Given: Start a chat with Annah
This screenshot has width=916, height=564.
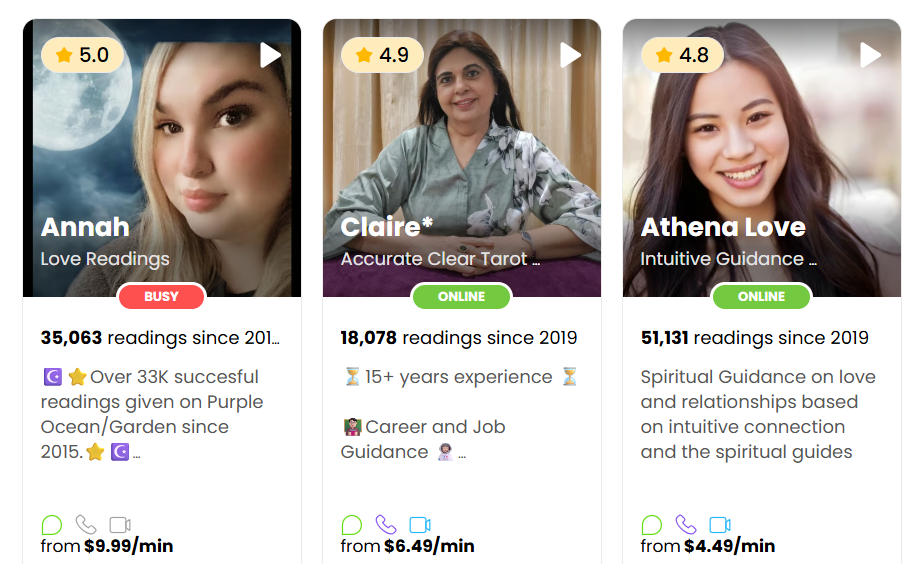Looking at the screenshot, I should coord(52,525).
